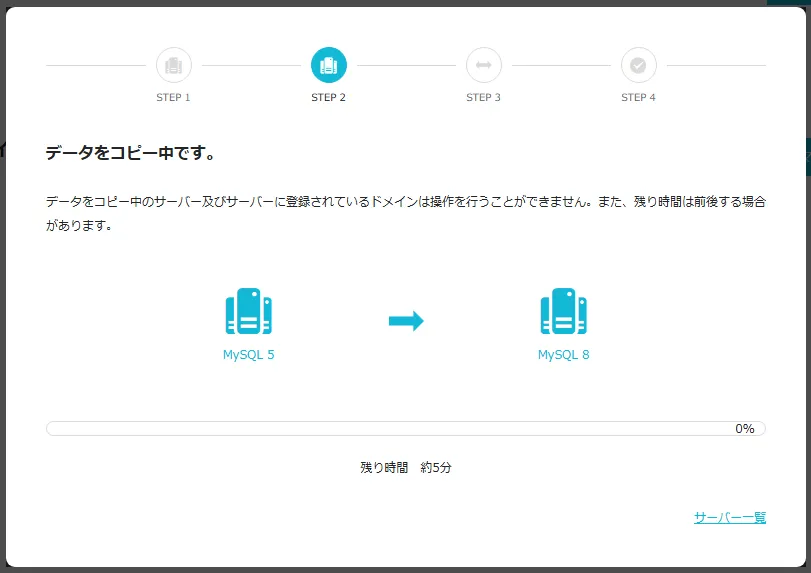Screen dimensions: 811x573
Task: Open the サーバー一覧 link
Action: 729,517
